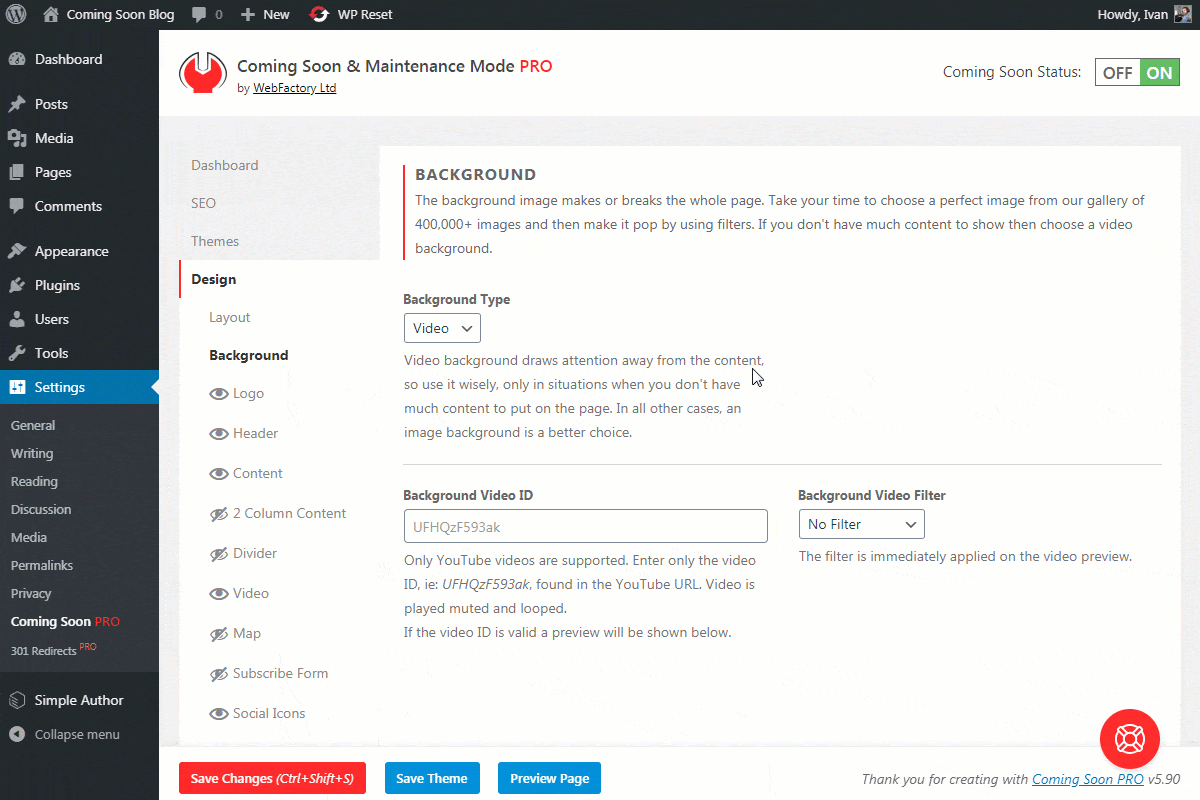
Task: Show the hidden Subscribe Form module
Action: tap(219, 674)
